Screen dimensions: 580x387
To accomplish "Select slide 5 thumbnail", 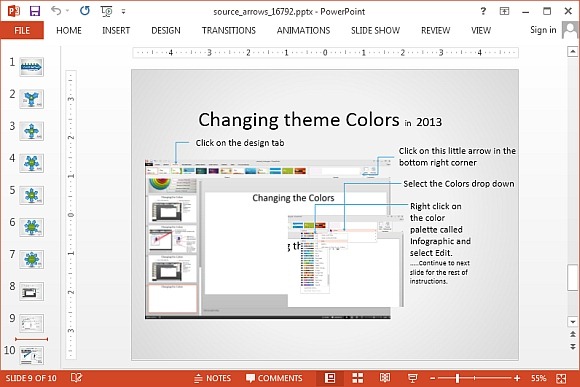I will 31,195.
